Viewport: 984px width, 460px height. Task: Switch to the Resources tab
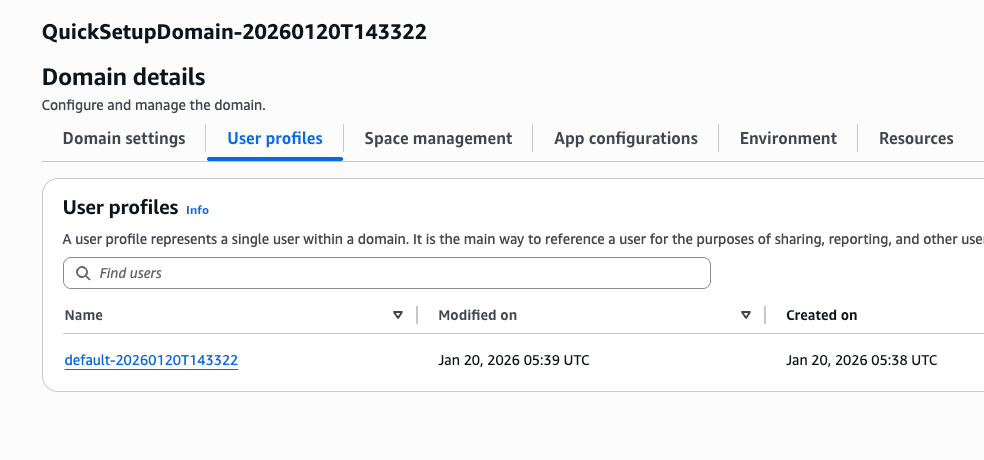pyautogui.click(x=916, y=139)
